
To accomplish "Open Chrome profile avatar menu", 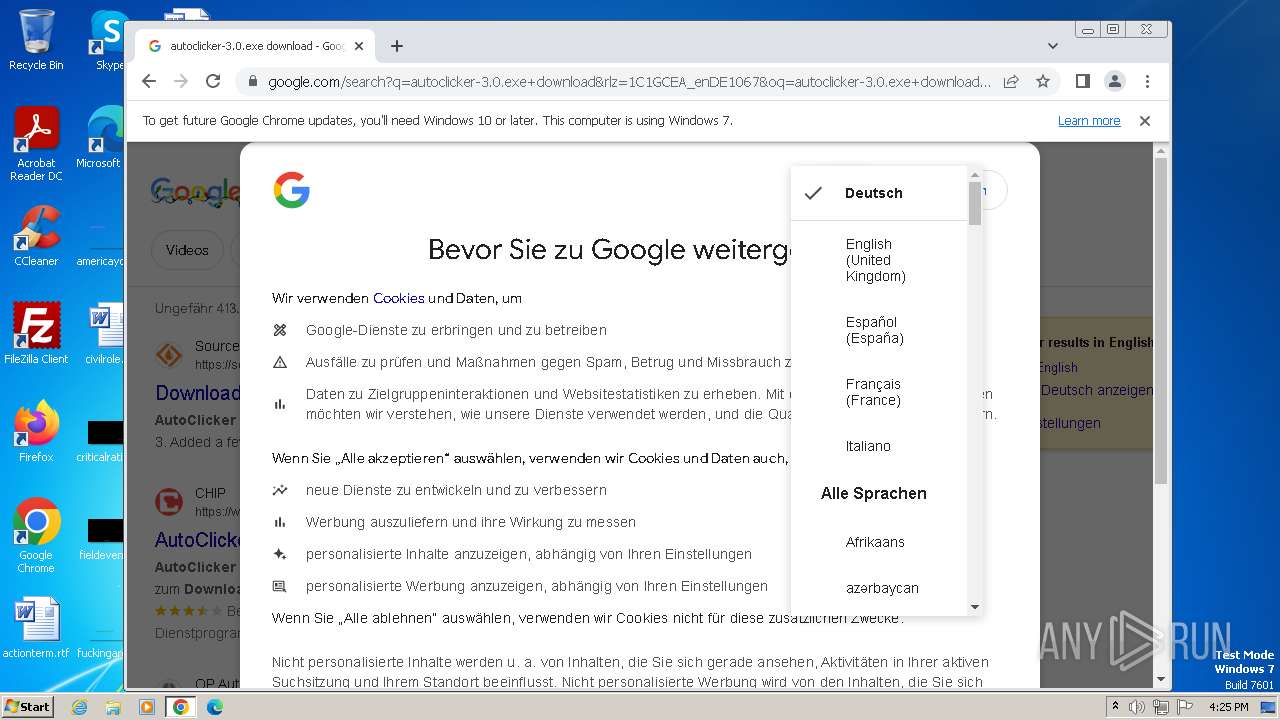I will pos(1114,81).
